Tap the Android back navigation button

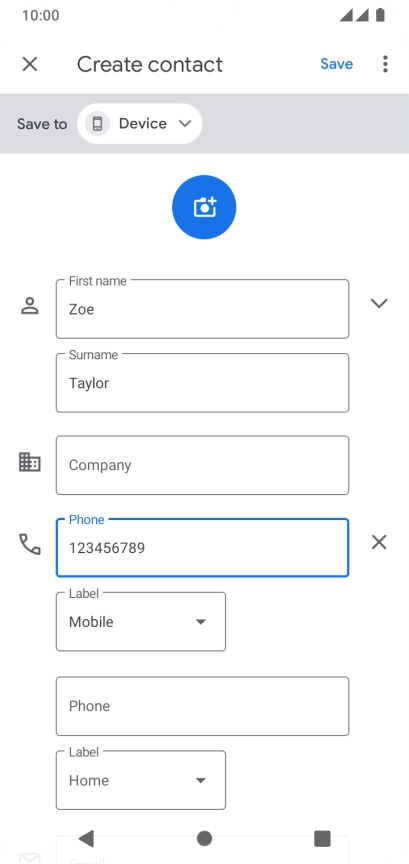tap(86, 839)
